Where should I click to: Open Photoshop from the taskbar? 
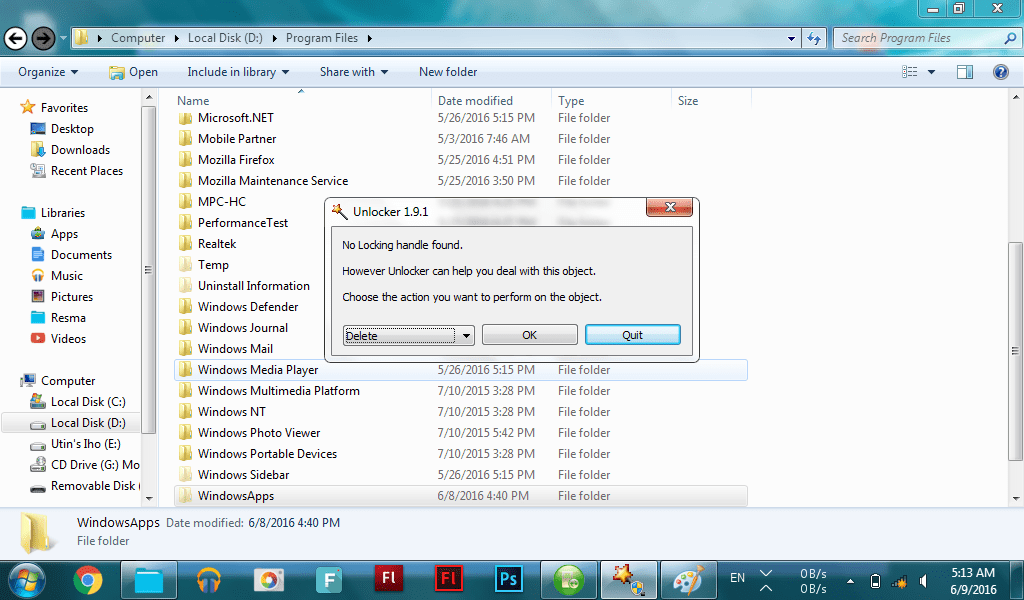(x=508, y=580)
